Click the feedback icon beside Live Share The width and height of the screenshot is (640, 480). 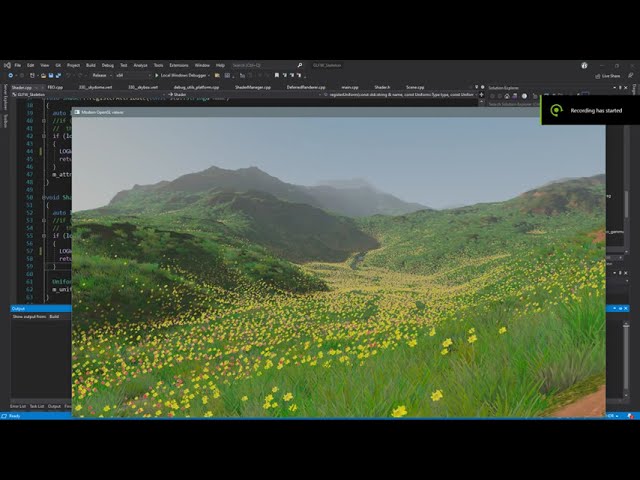pyautogui.click(x=631, y=76)
